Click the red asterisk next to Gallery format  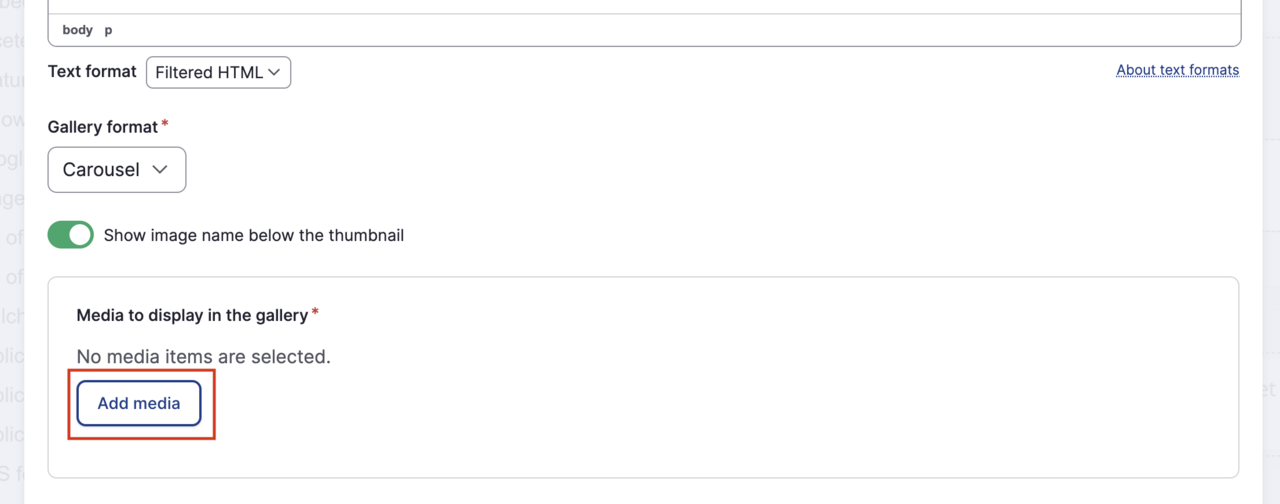pyautogui.click(x=165, y=125)
